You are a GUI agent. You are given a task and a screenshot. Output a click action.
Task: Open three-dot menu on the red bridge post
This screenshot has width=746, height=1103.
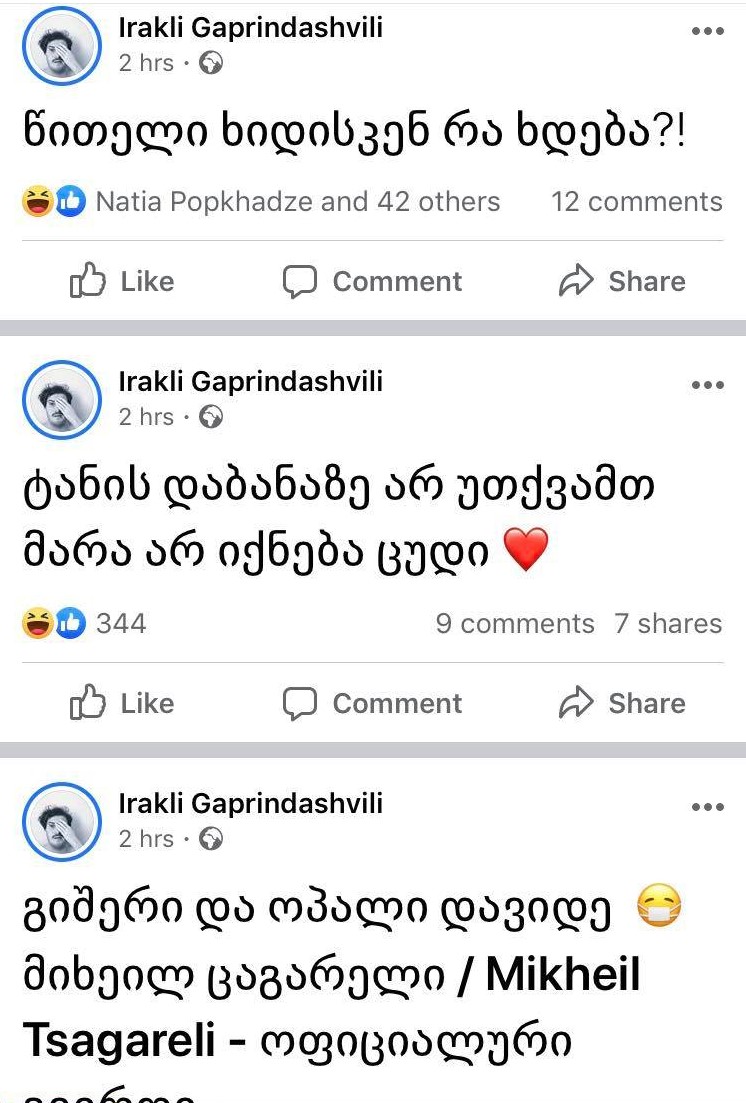[x=707, y=31]
